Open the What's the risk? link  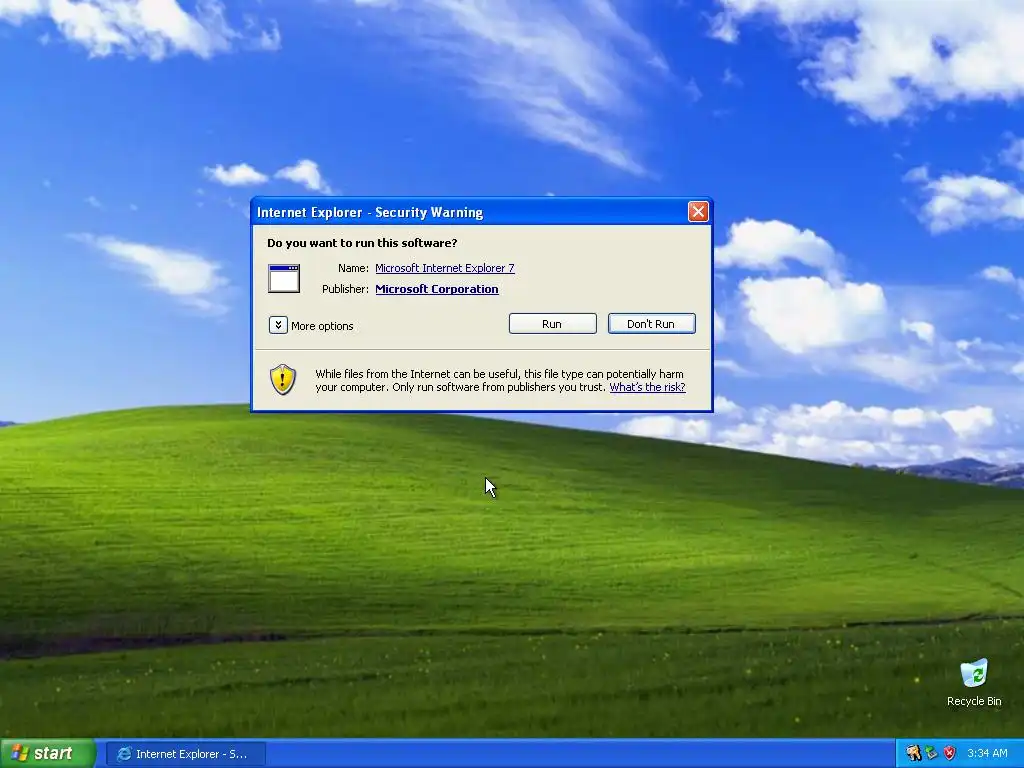point(647,387)
